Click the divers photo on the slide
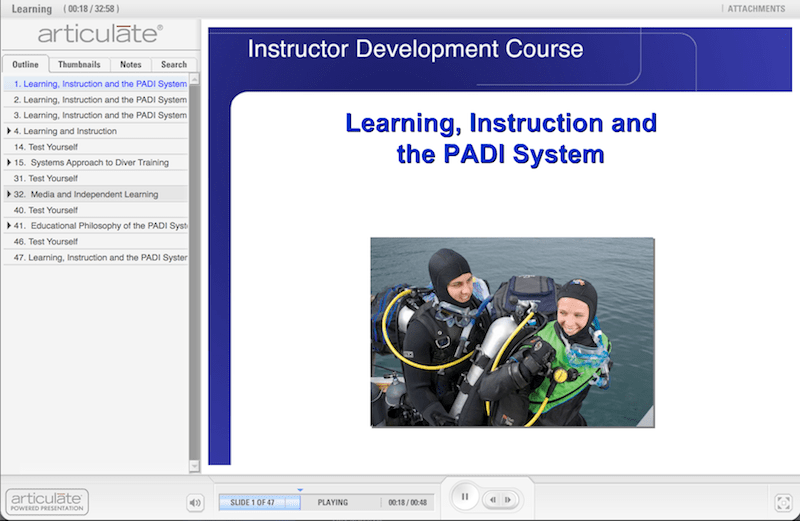This screenshot has width=800, height=521. pyautogui.click(x=512, y=332)
